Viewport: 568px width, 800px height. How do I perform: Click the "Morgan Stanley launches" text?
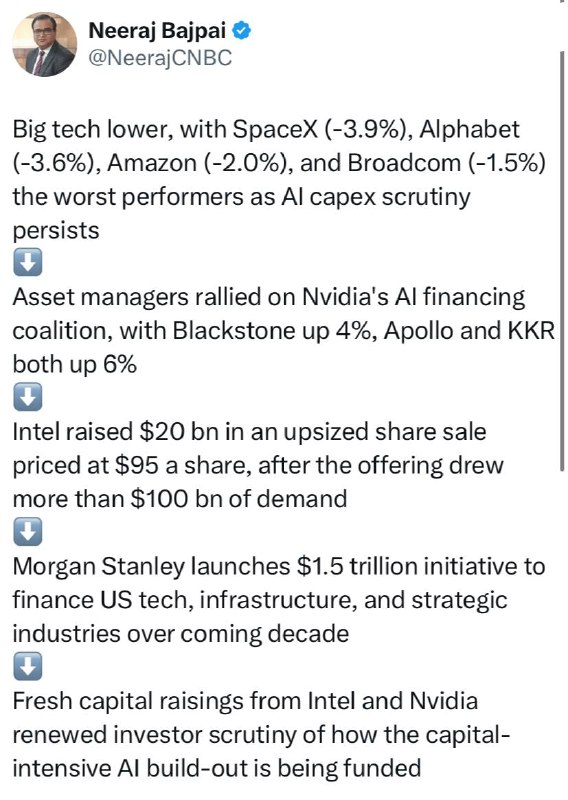[149, 566]
